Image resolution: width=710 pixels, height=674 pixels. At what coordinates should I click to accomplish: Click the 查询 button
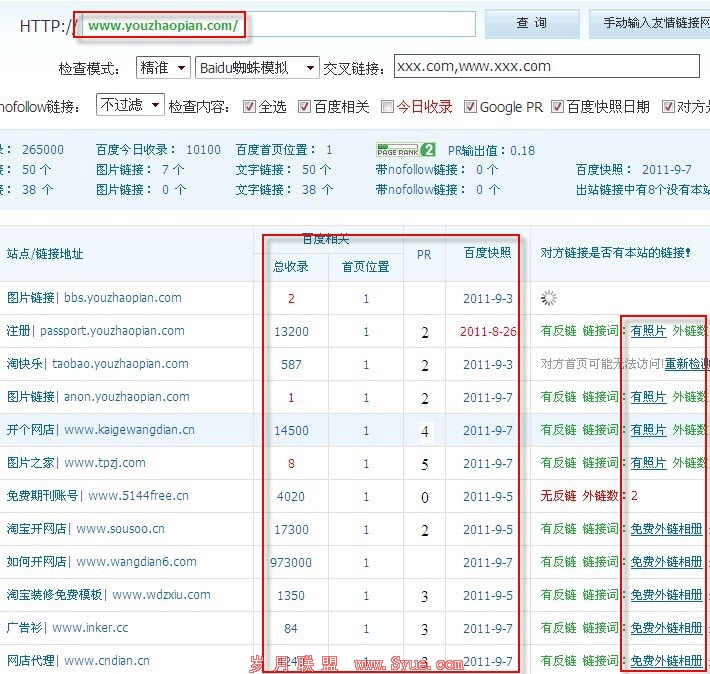tap(531, 24)
